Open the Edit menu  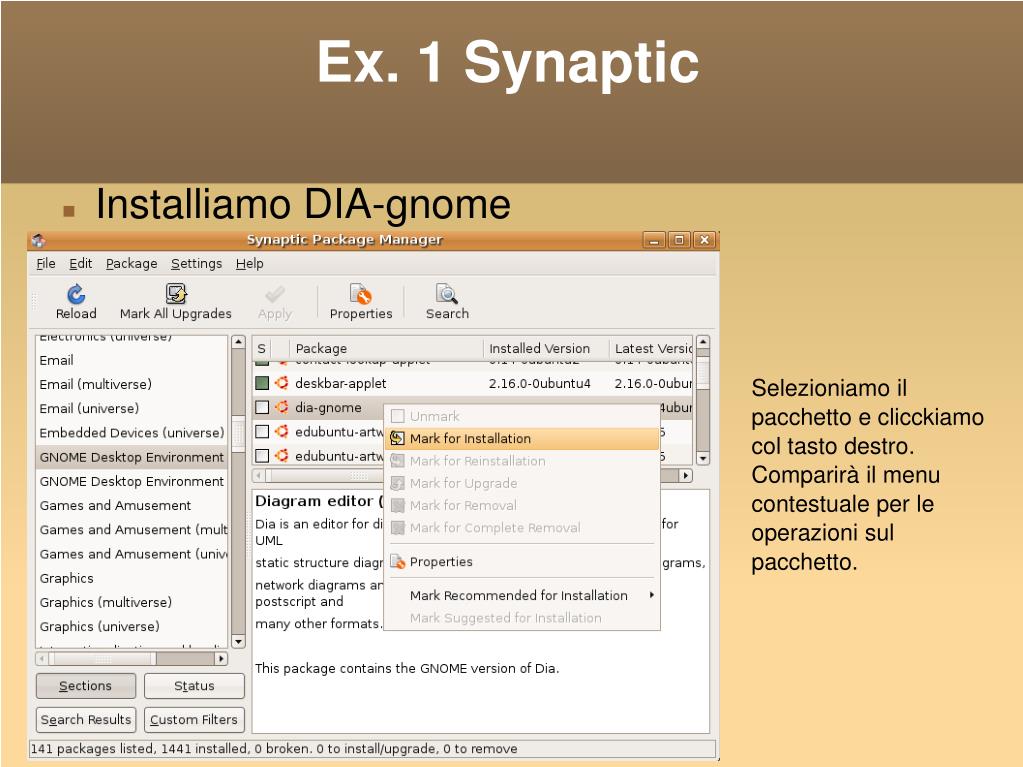[x=80, y=263]
